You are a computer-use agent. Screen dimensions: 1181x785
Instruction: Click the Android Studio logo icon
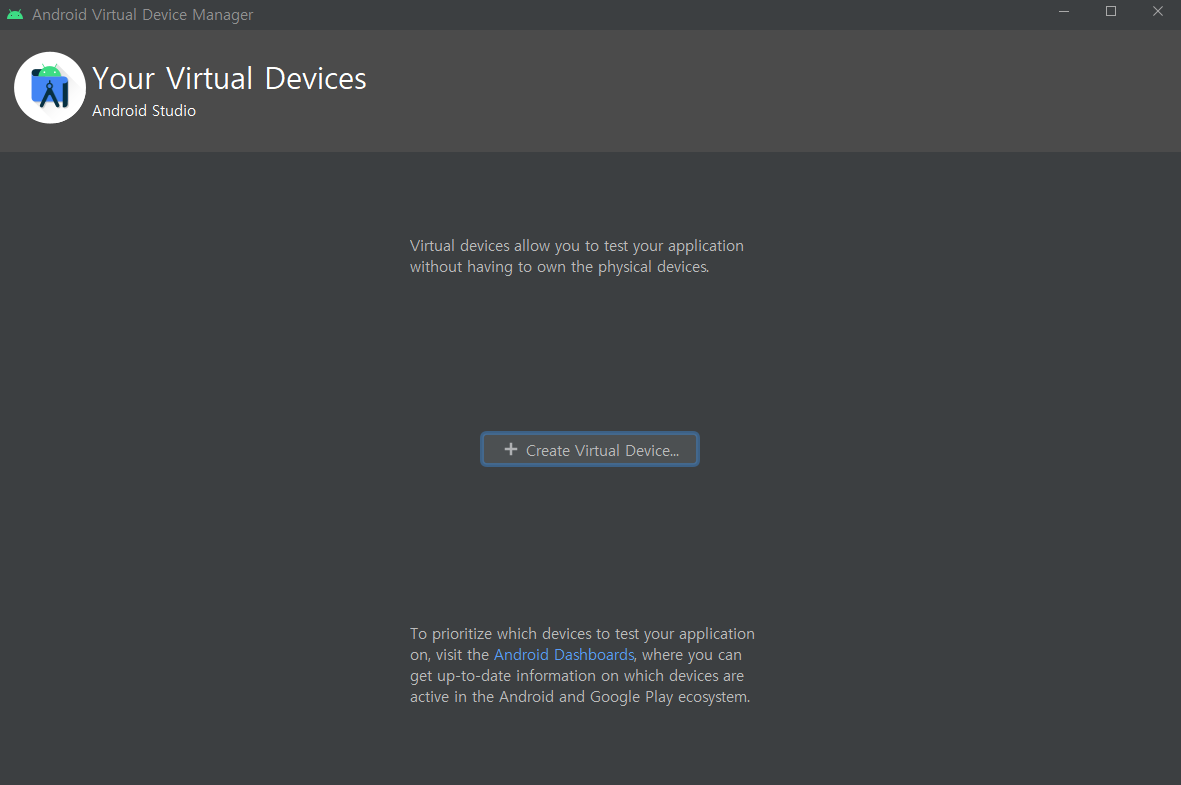[x=50, y=87]
